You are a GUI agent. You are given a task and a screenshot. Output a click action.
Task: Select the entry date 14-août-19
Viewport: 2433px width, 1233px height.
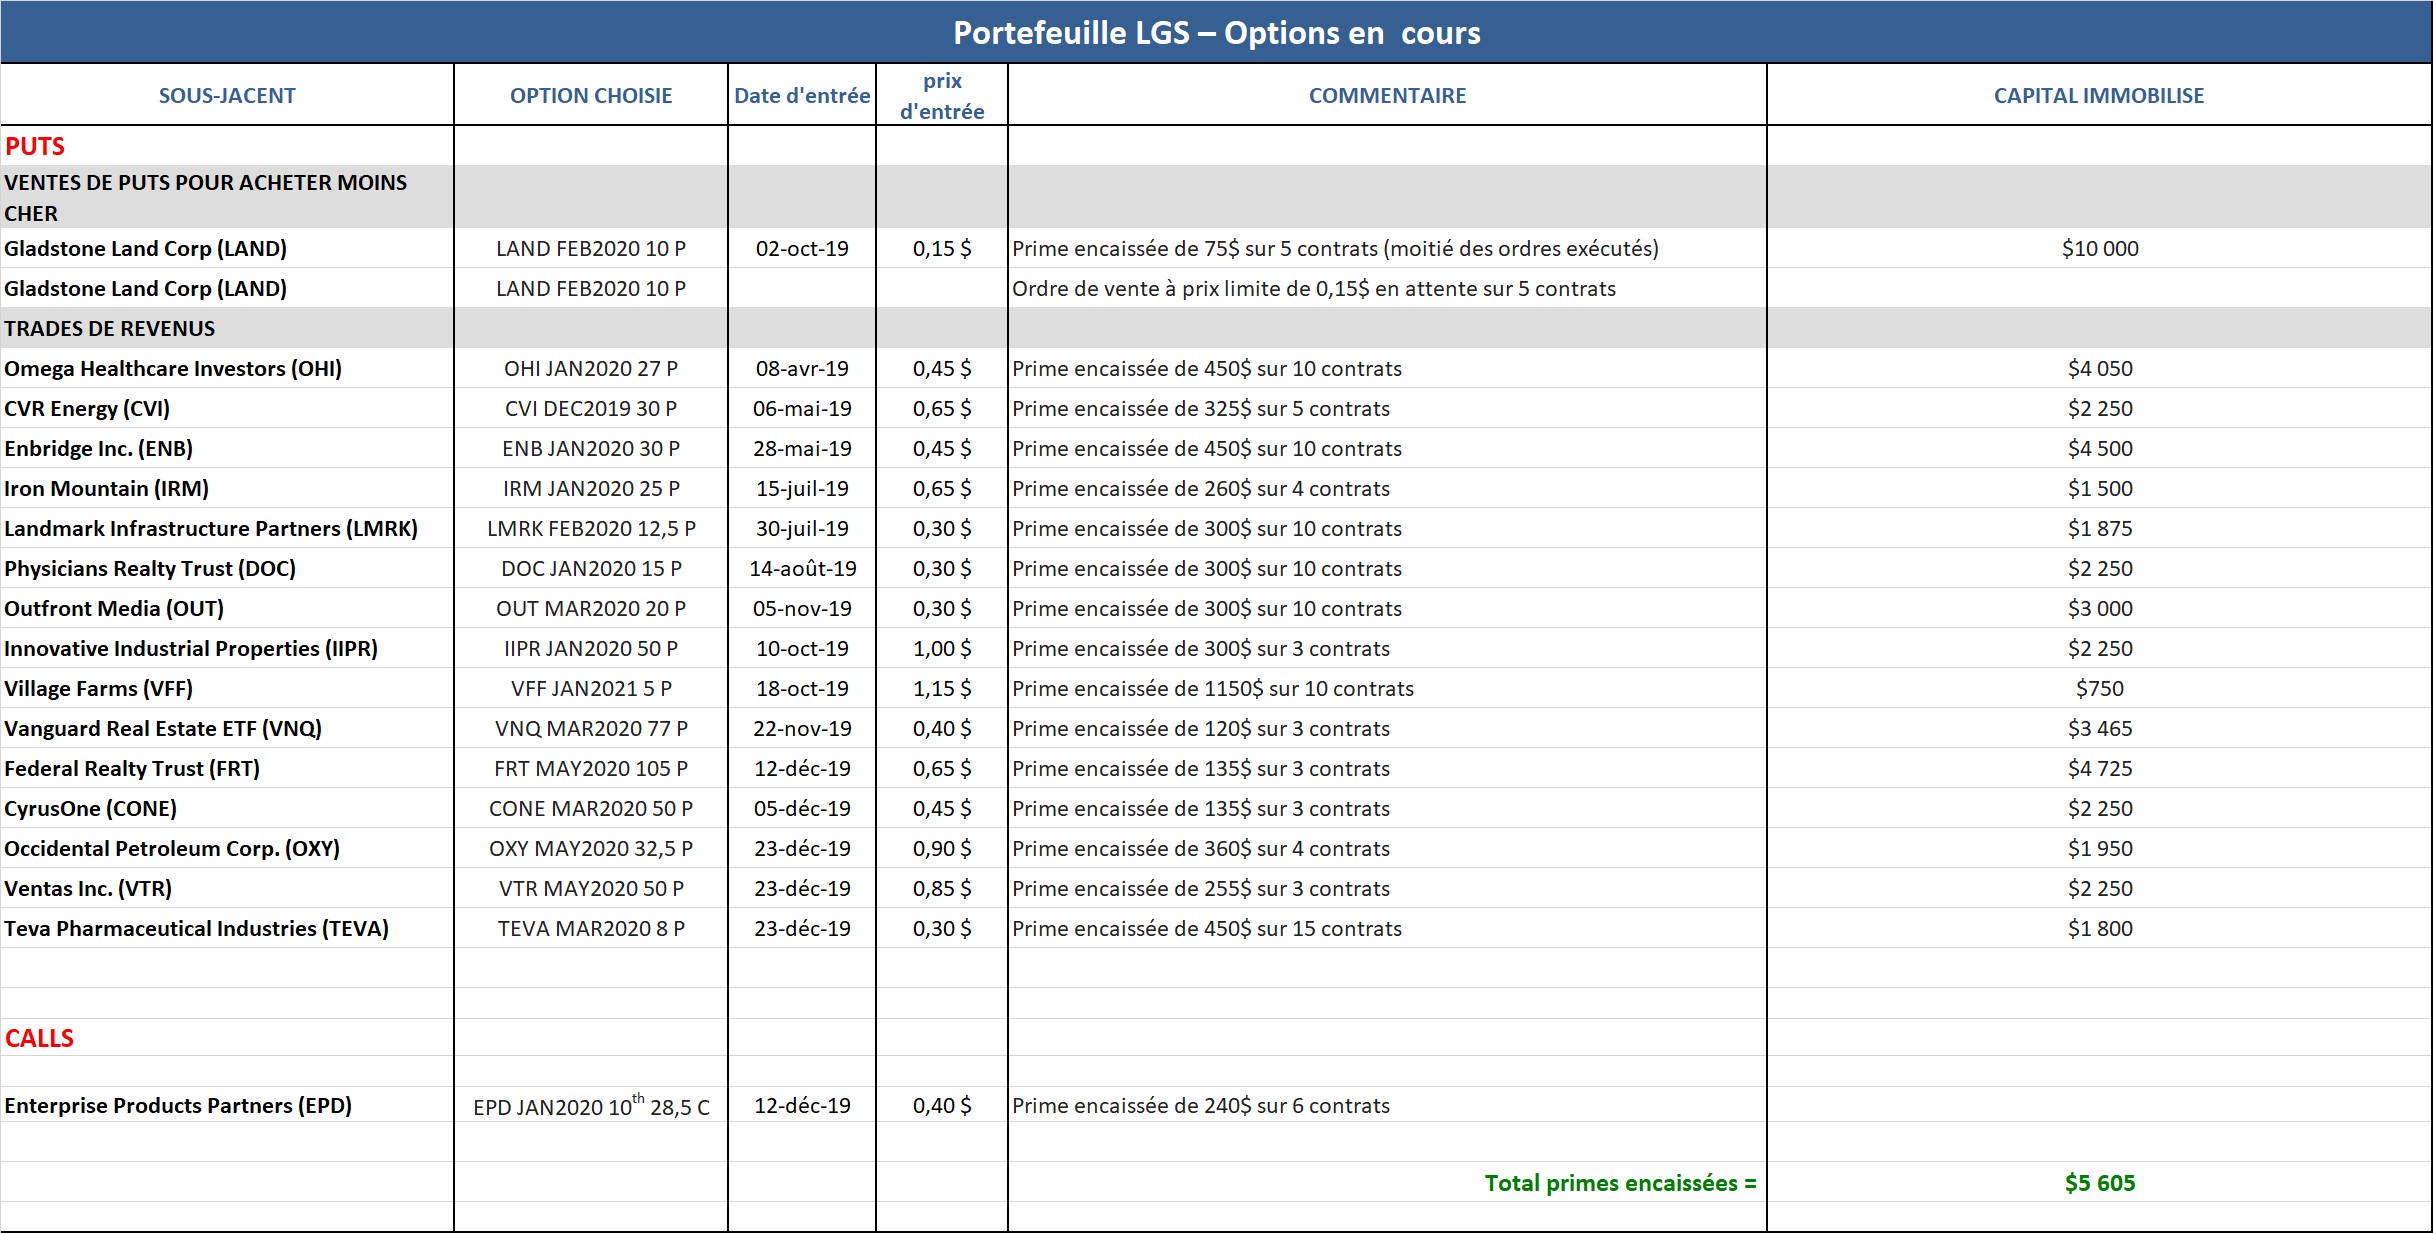802,568
